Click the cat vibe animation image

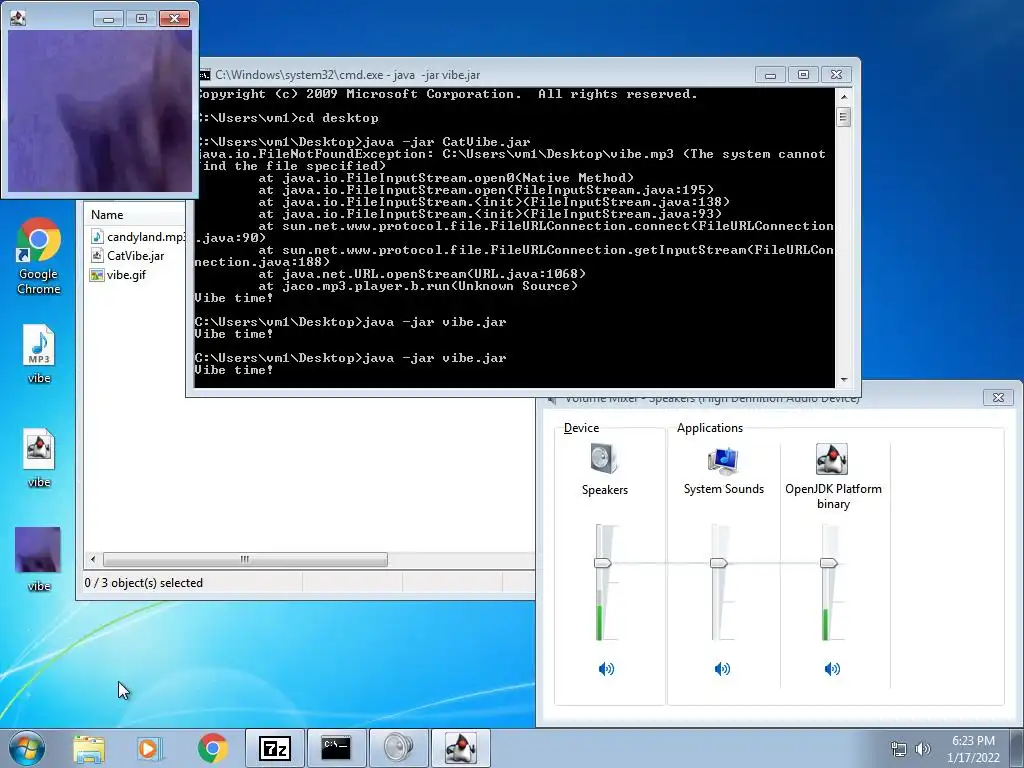click(x=100, y=111)
